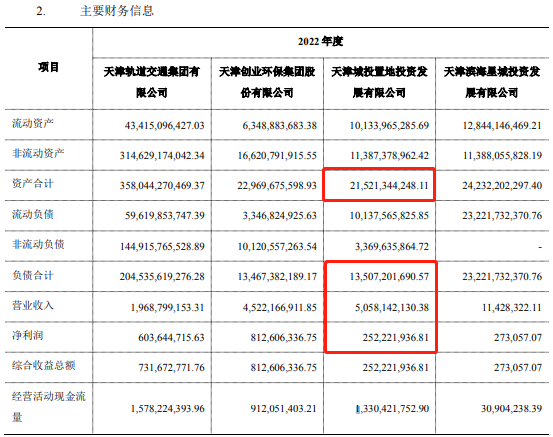This screenshot has width=553, height=437.
Task: Select value 3,346,824,925.63
Action: tap(279, 216)
